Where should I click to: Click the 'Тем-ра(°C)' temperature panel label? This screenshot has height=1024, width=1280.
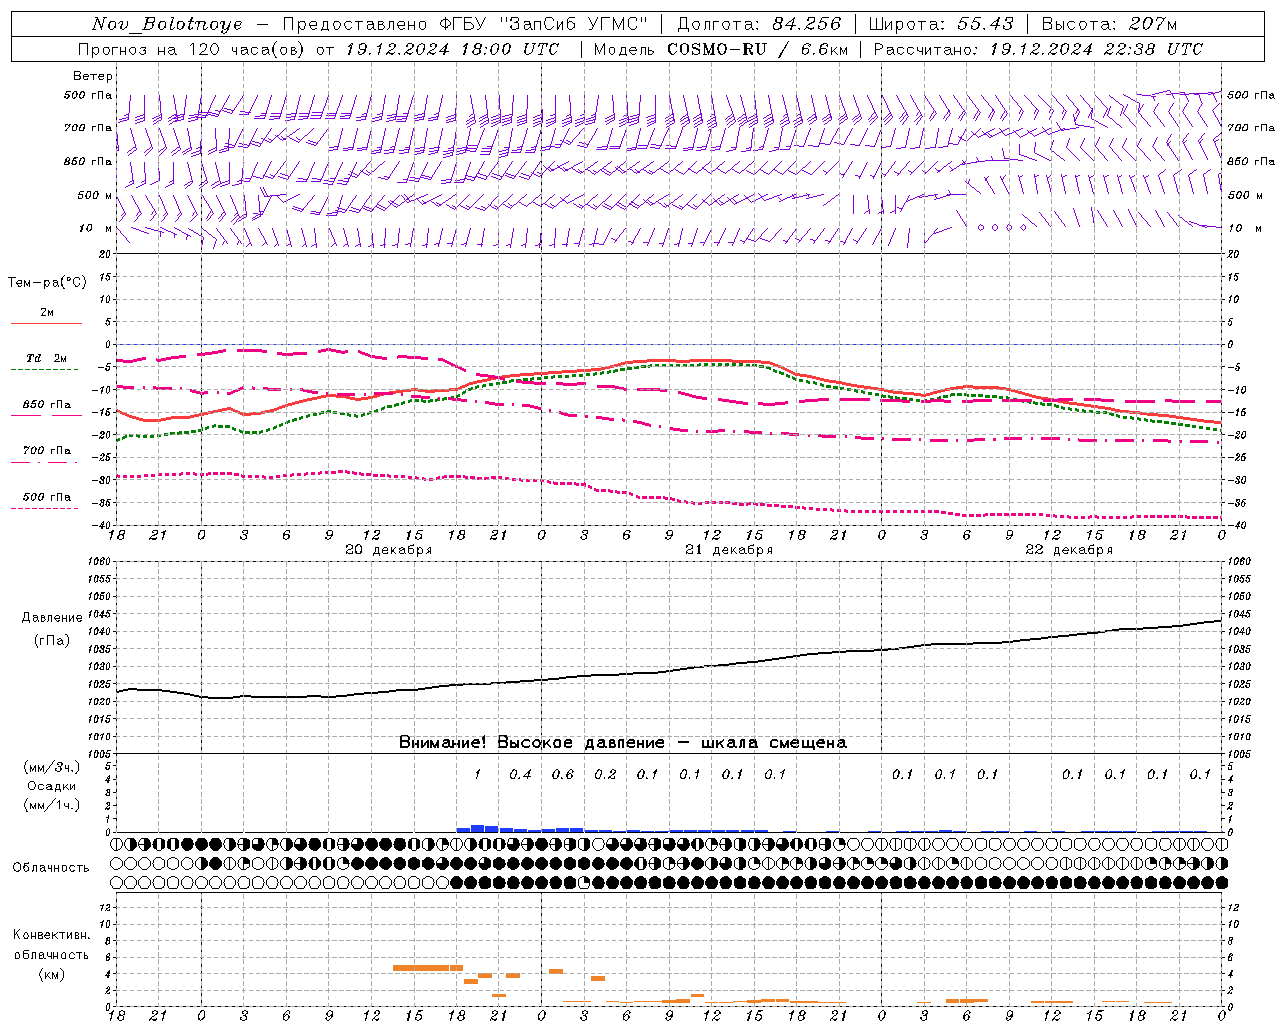tap(47, 283)
